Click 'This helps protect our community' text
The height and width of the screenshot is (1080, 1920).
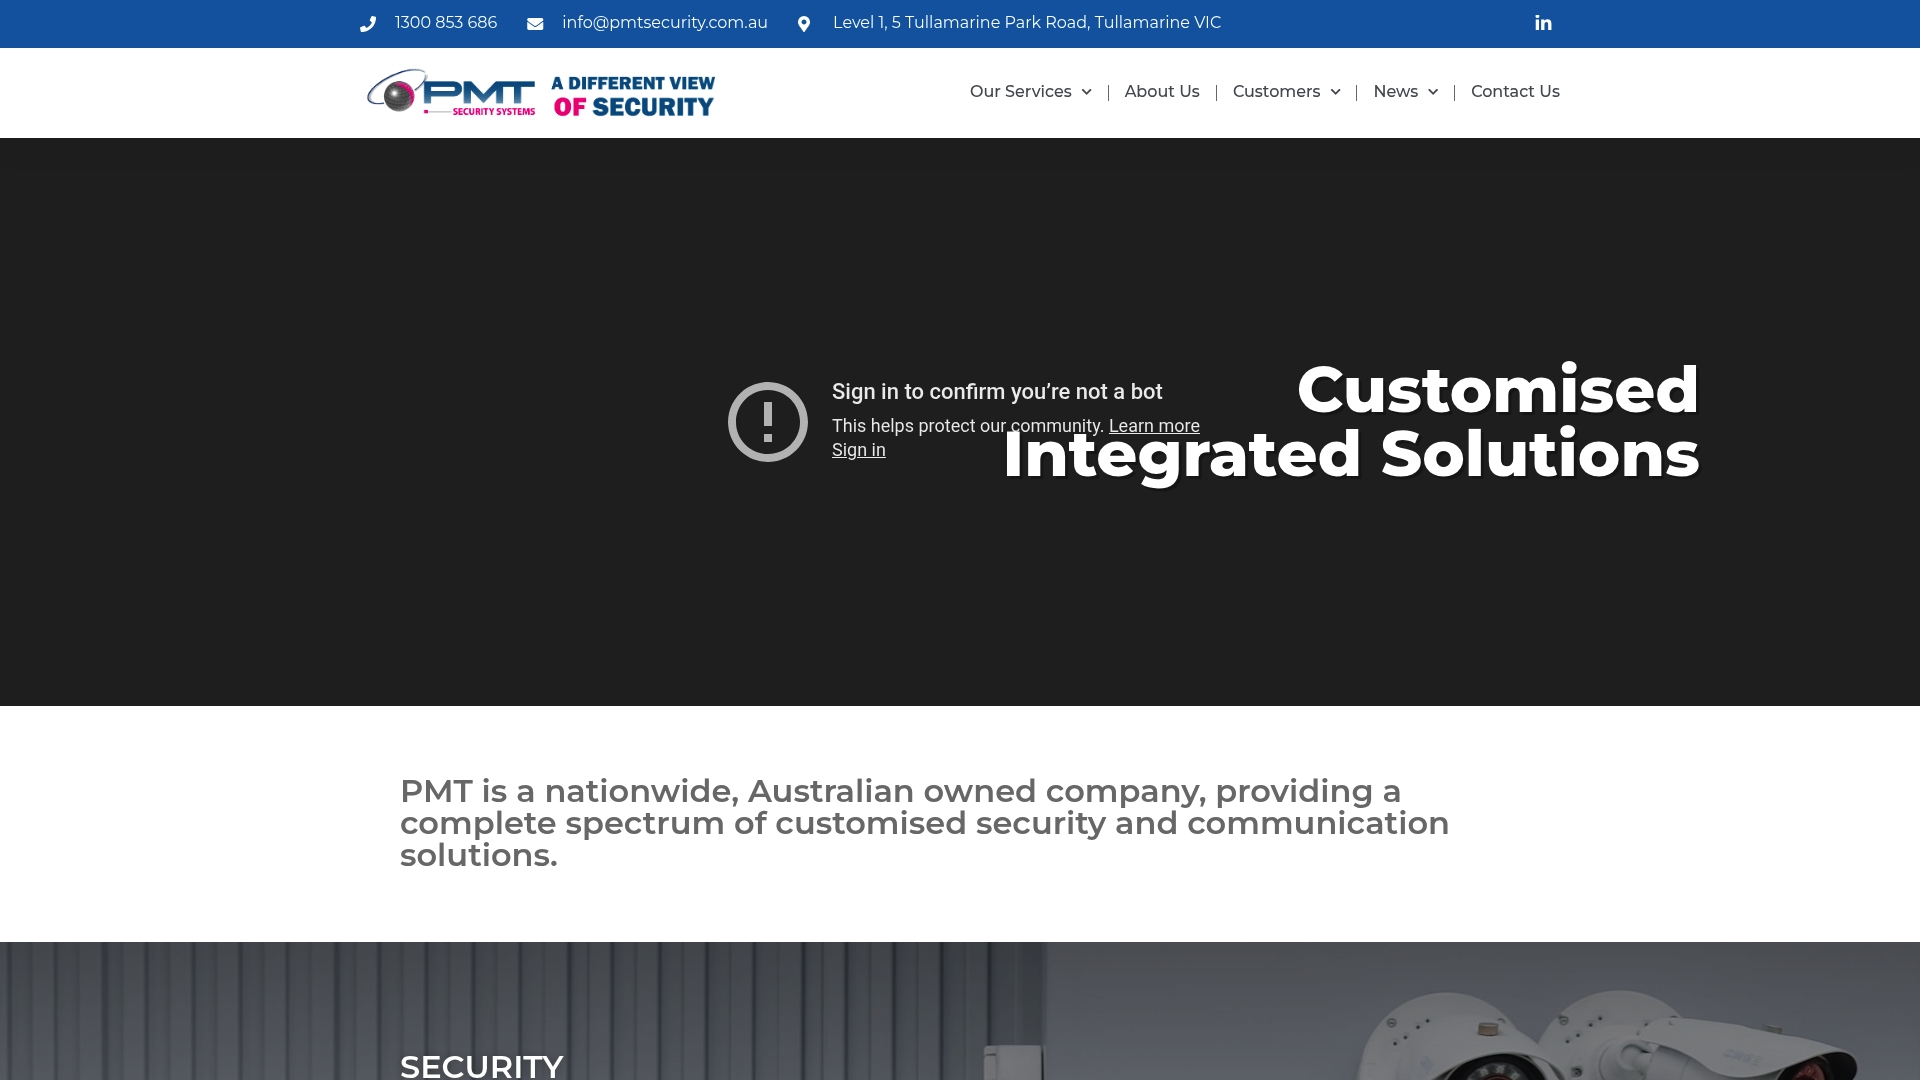click(967, 426)
